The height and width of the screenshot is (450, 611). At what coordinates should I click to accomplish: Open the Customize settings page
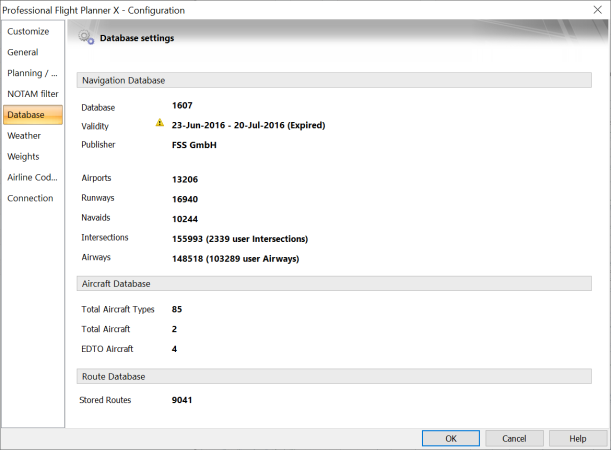coord(28,31)
